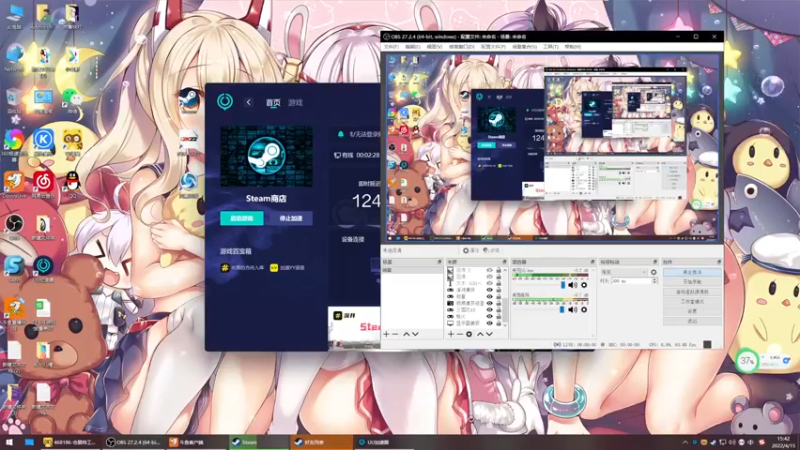Open the Steam desktop shortcut icon
This screenshot has width=800, height=450.
coord(189,100)
